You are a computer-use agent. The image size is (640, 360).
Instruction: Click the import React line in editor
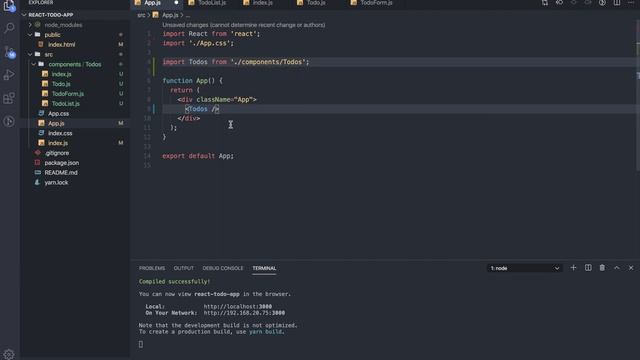click(x=211, y=34)
